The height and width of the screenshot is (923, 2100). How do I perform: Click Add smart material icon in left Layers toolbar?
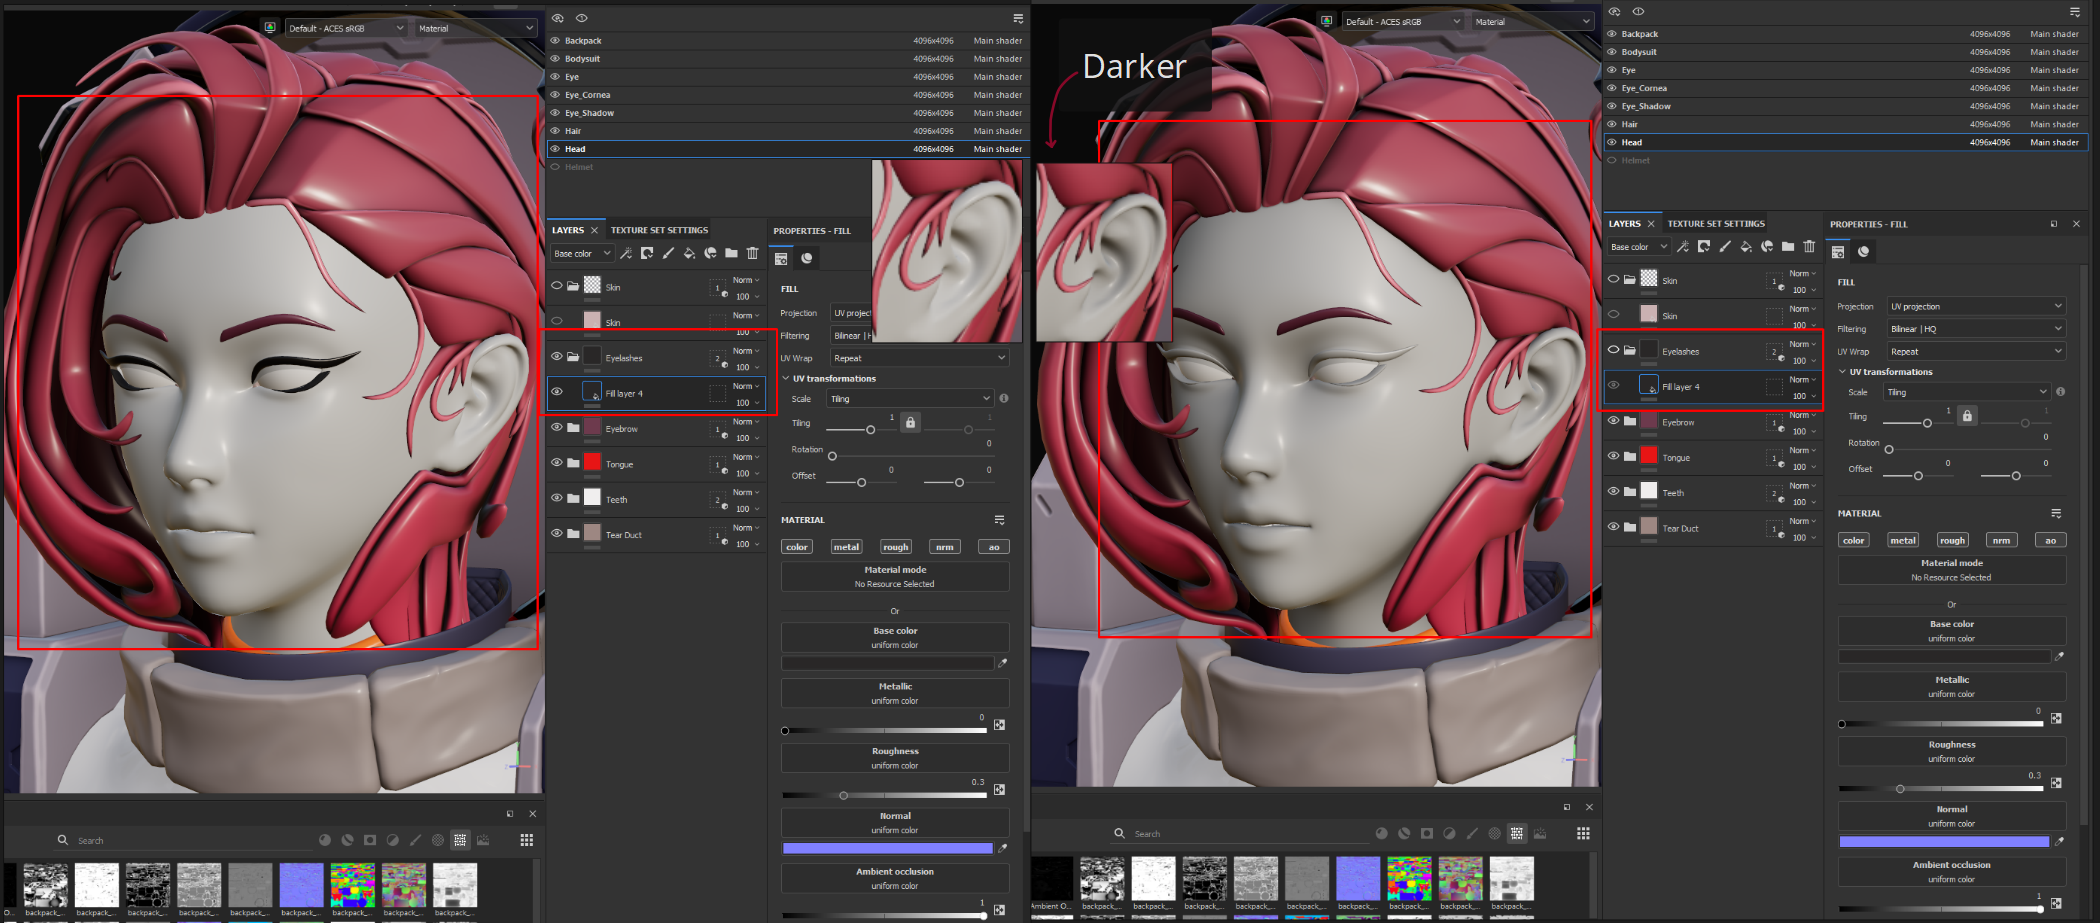coord(710,253)
